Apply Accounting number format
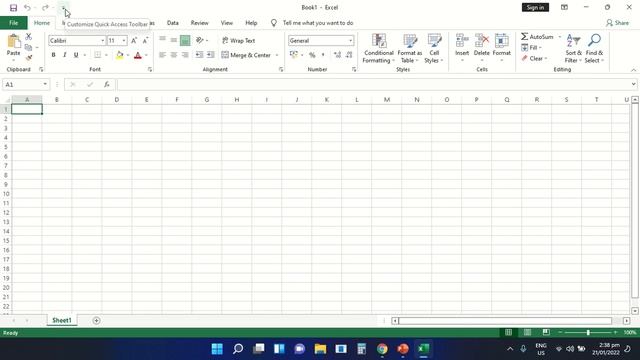640x360 pixels. pyautogui.click(x=293, y=55)
